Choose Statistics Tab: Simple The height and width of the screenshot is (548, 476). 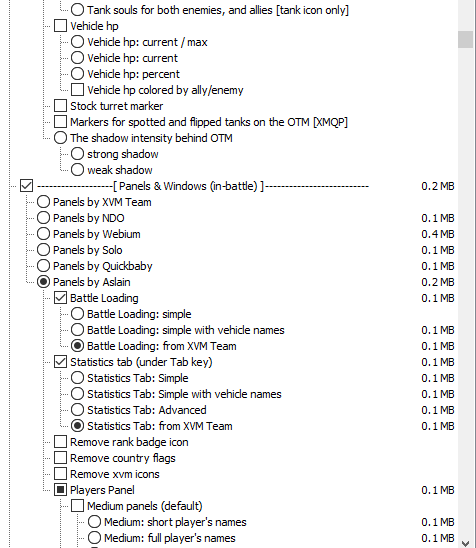[77, 378]
